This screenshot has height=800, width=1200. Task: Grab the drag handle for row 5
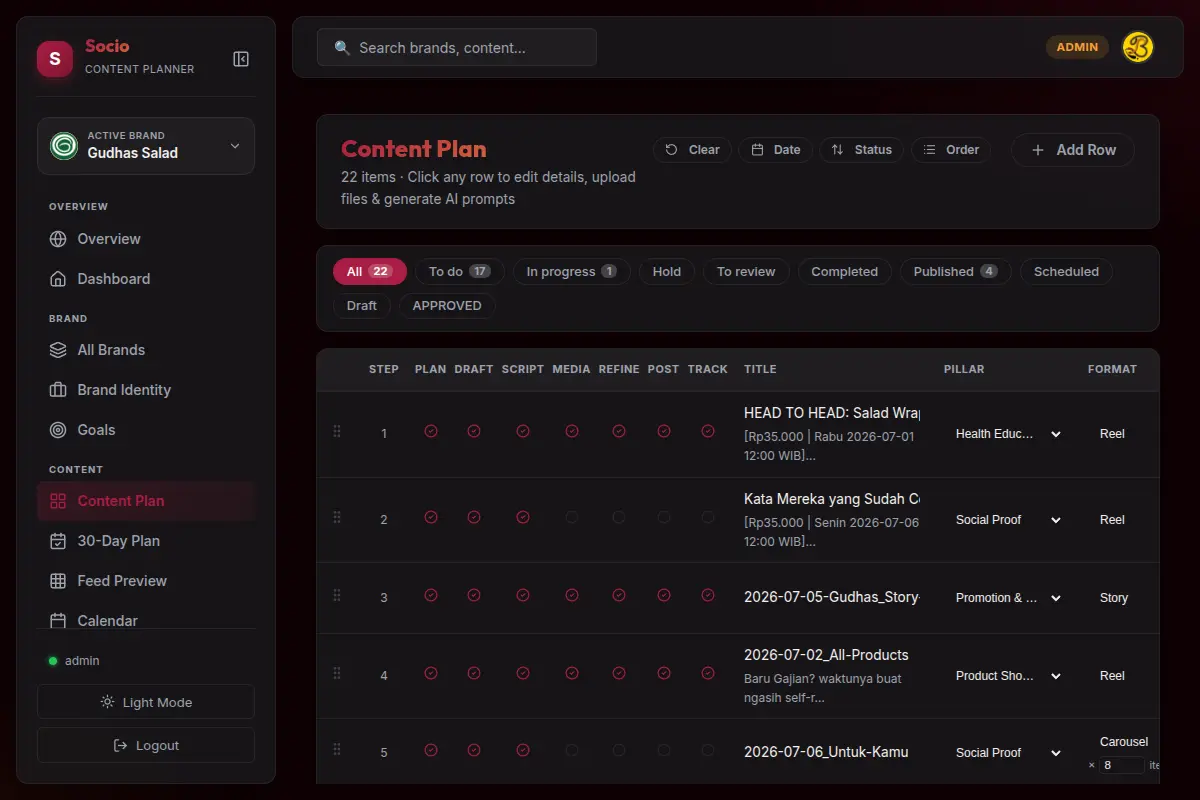tap(337, 749)
